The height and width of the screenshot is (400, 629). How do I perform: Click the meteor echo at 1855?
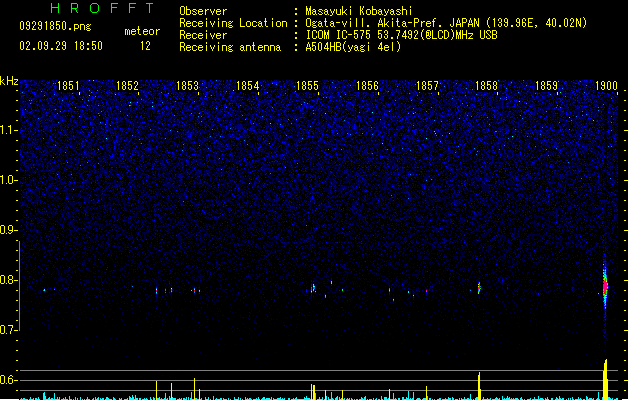pyautogui.click(x=313, y=288)
